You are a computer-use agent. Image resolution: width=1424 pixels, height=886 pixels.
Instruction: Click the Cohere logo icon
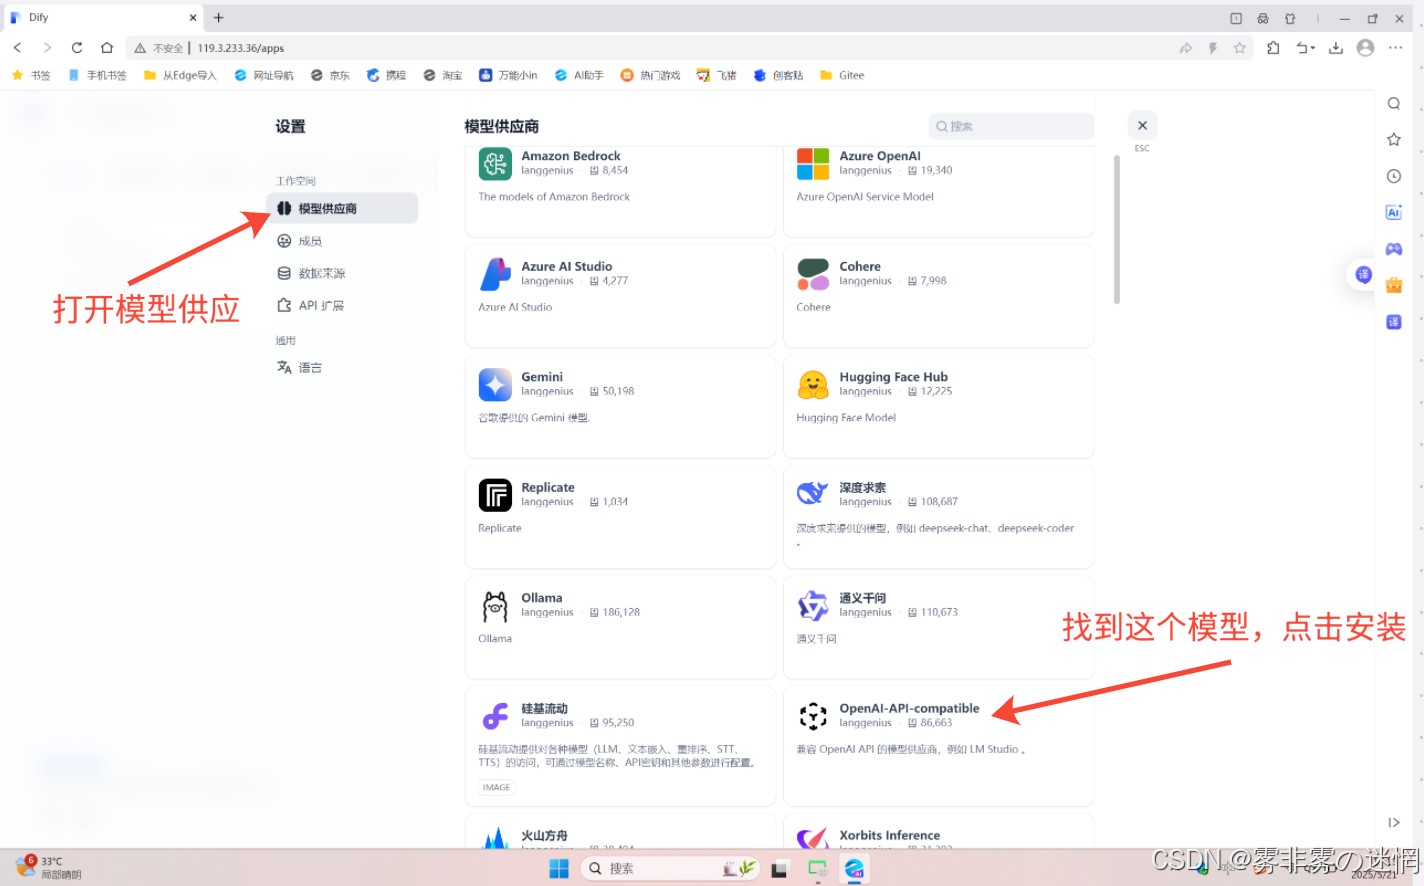point(813,274)
